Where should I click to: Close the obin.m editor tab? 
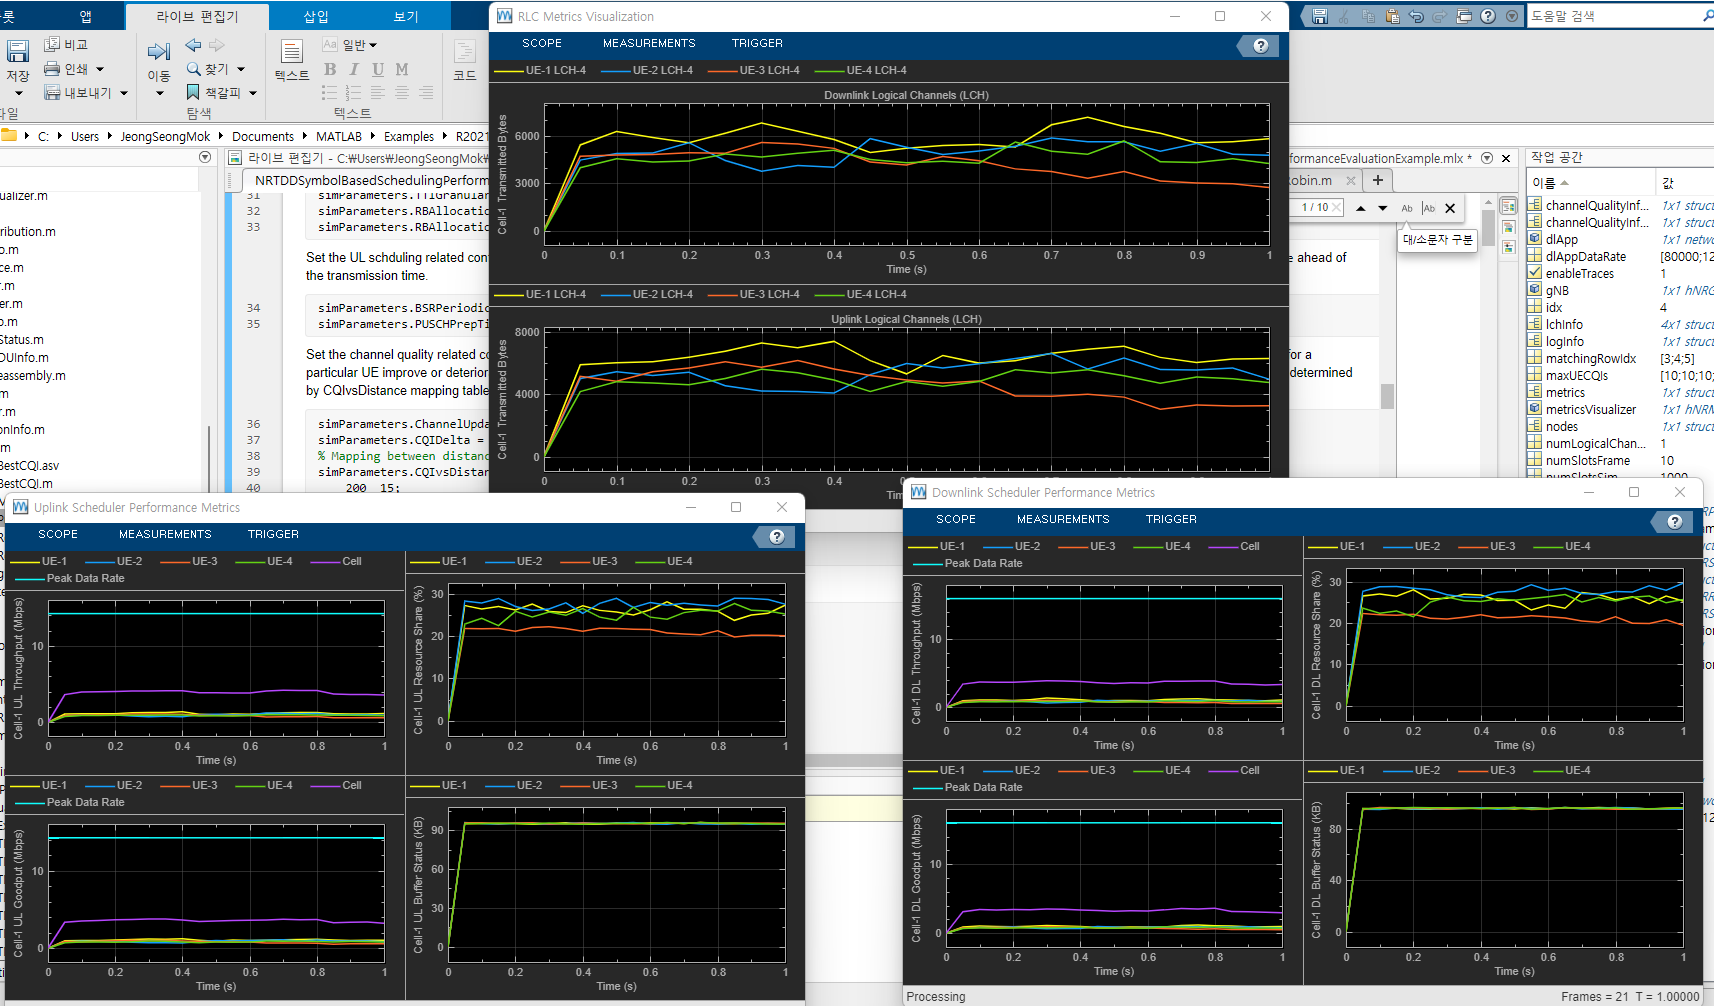tap(1351, 181)
